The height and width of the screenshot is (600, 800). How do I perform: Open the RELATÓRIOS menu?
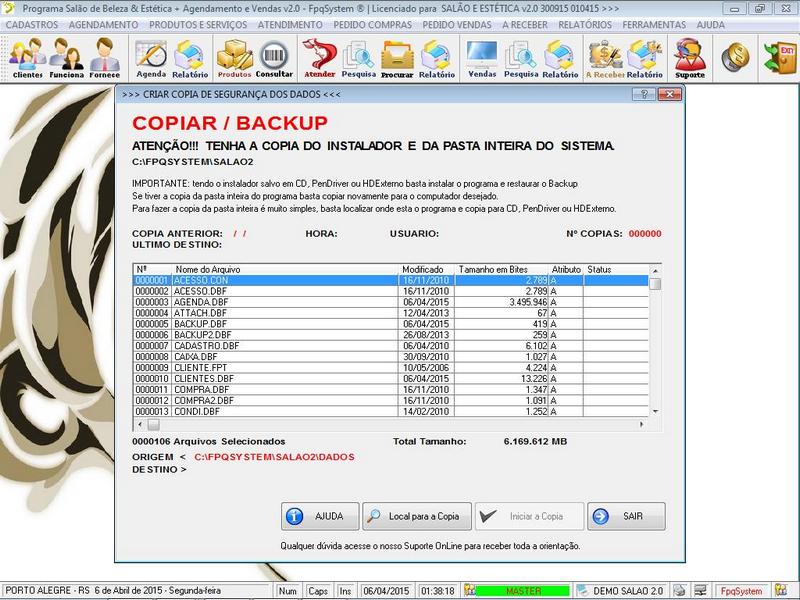[x=585, y=23]
